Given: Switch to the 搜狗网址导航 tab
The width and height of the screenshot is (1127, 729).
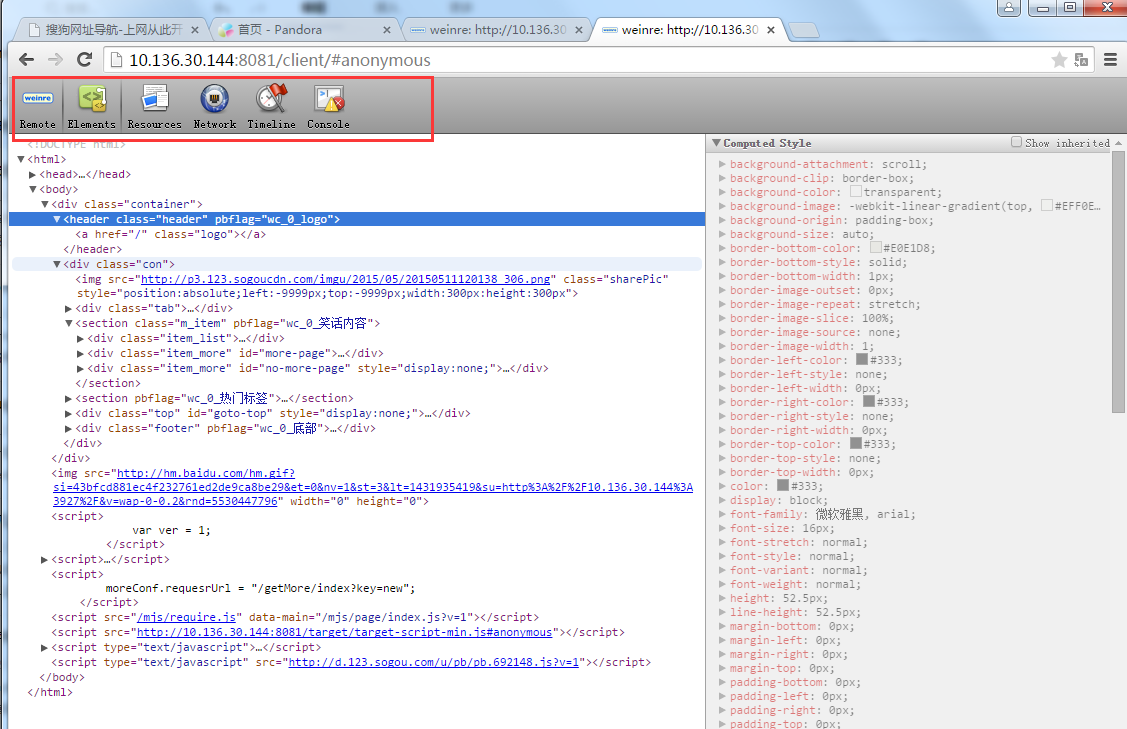Looking at the screenshot, I should [113, 30].
